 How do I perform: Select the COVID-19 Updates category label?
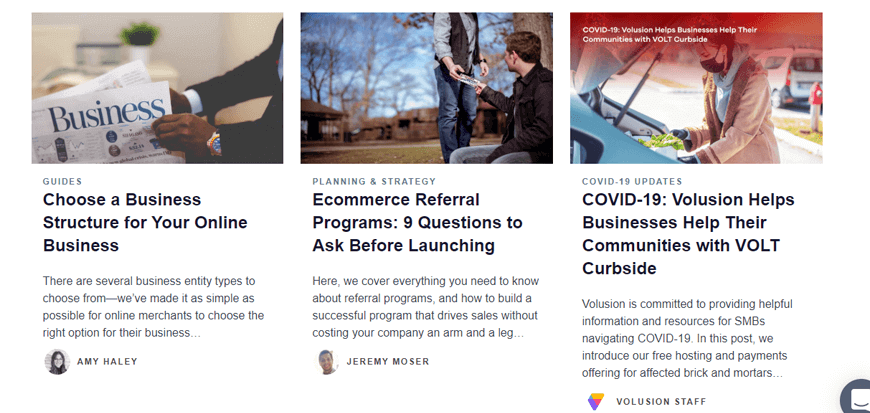tap(632, 182)
